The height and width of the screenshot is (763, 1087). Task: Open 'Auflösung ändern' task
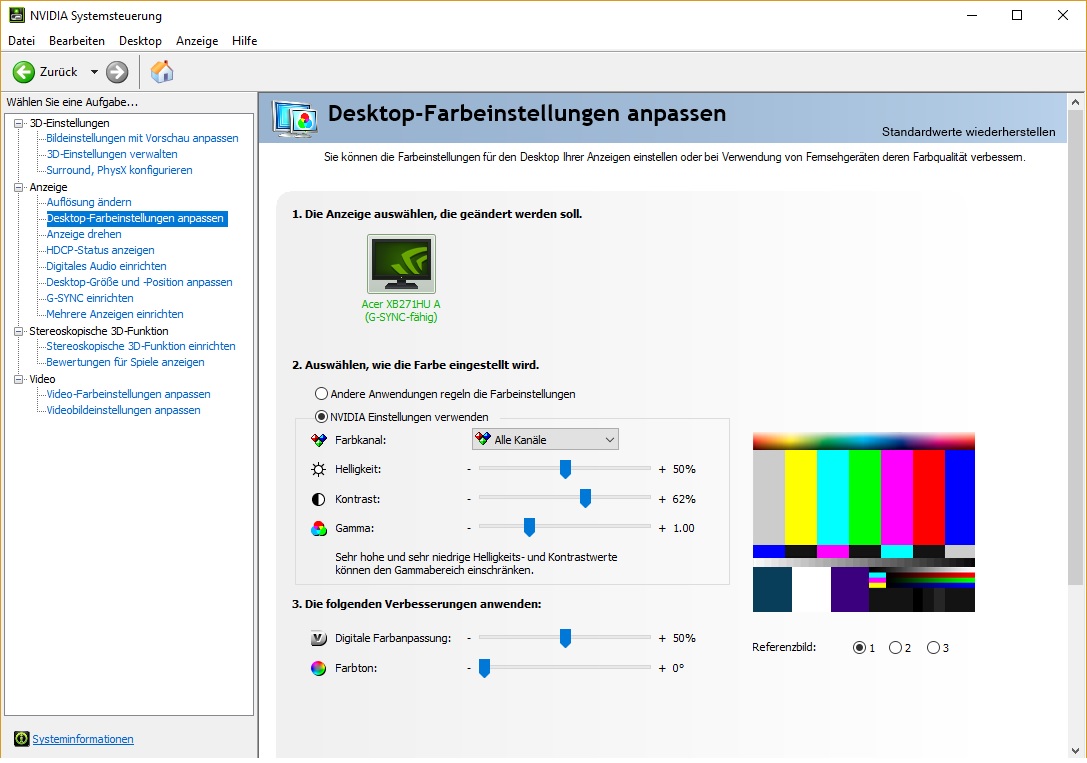(89, 202)
